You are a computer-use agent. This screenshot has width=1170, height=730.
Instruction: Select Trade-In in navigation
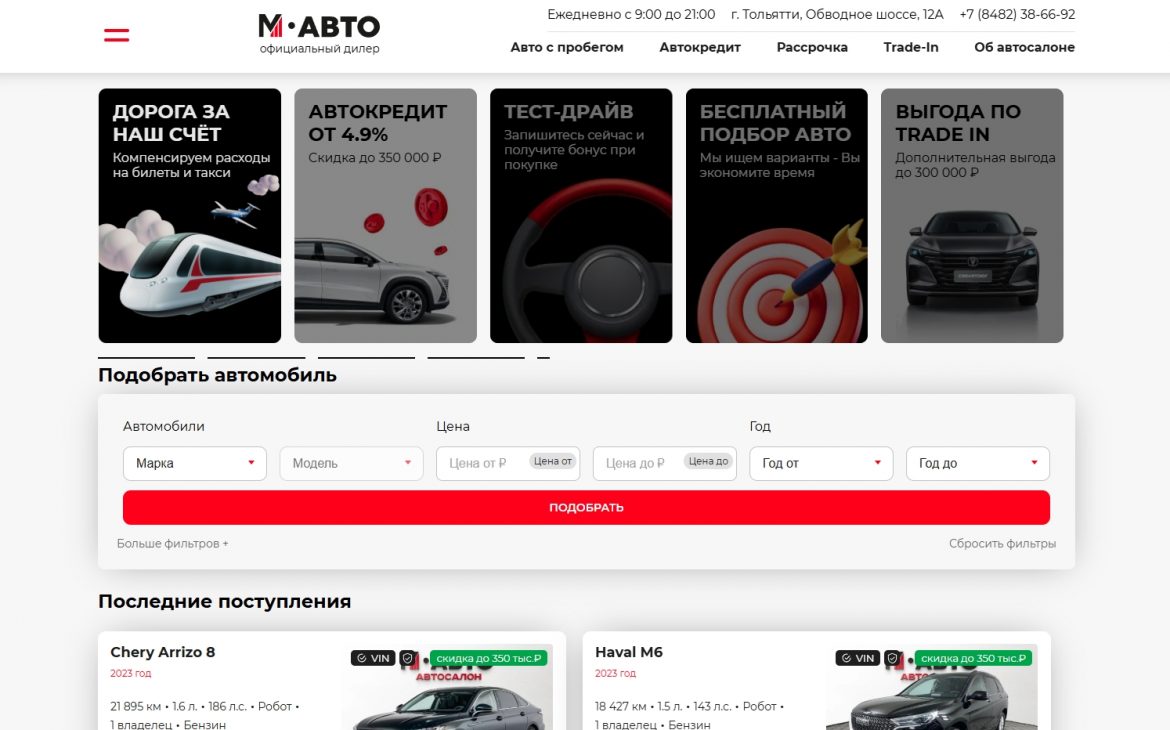(911, 47)
